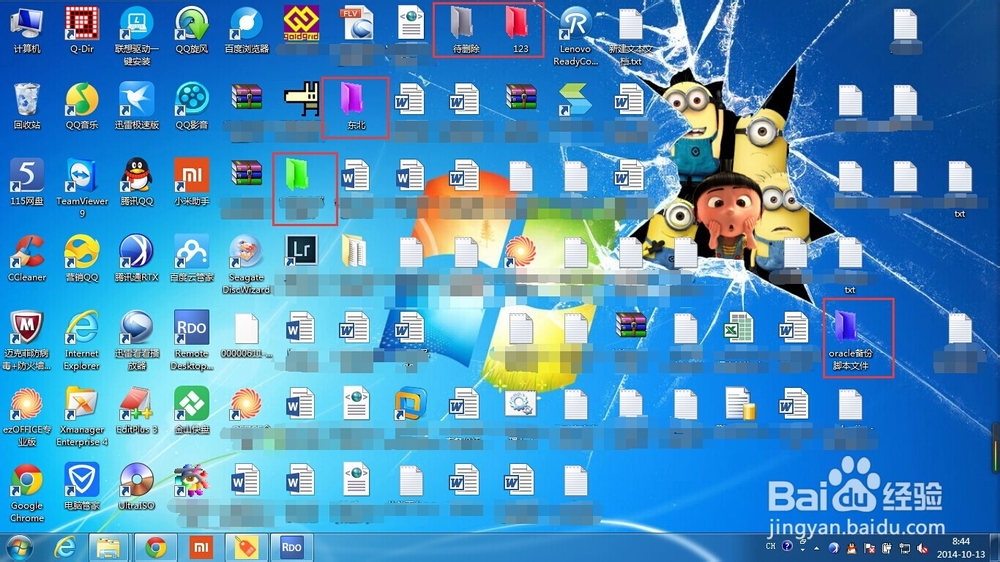Open 百度浏览器 shortcut
The height and width of the screenshot is (562, 1000).
[246, 30]
